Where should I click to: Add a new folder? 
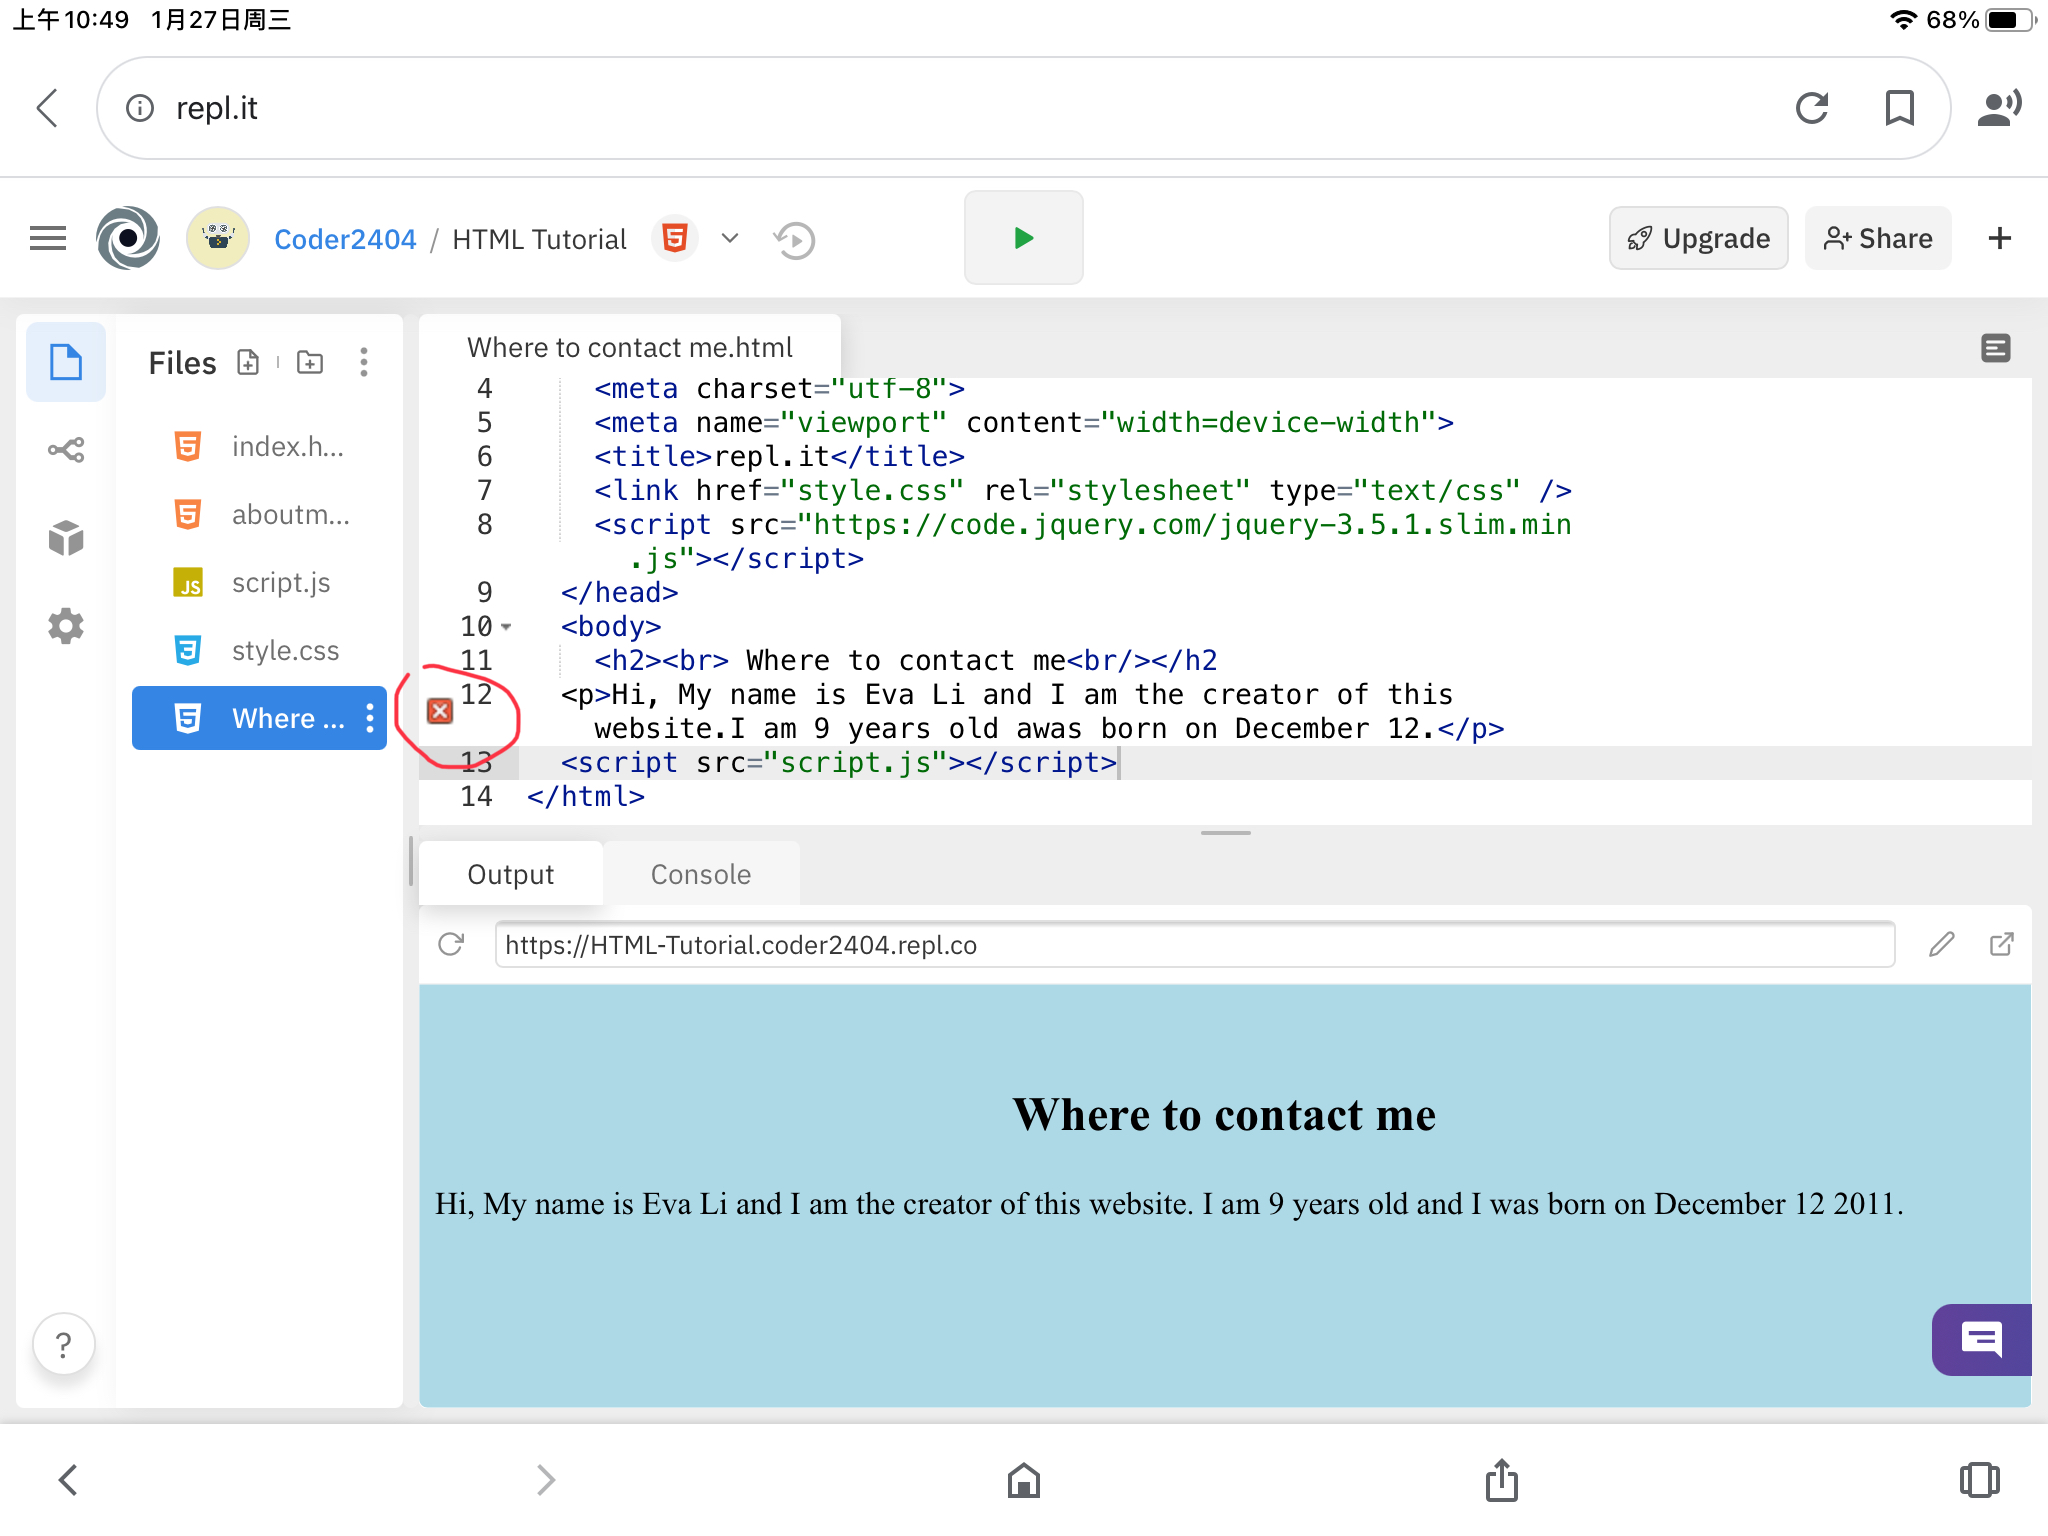310,362
